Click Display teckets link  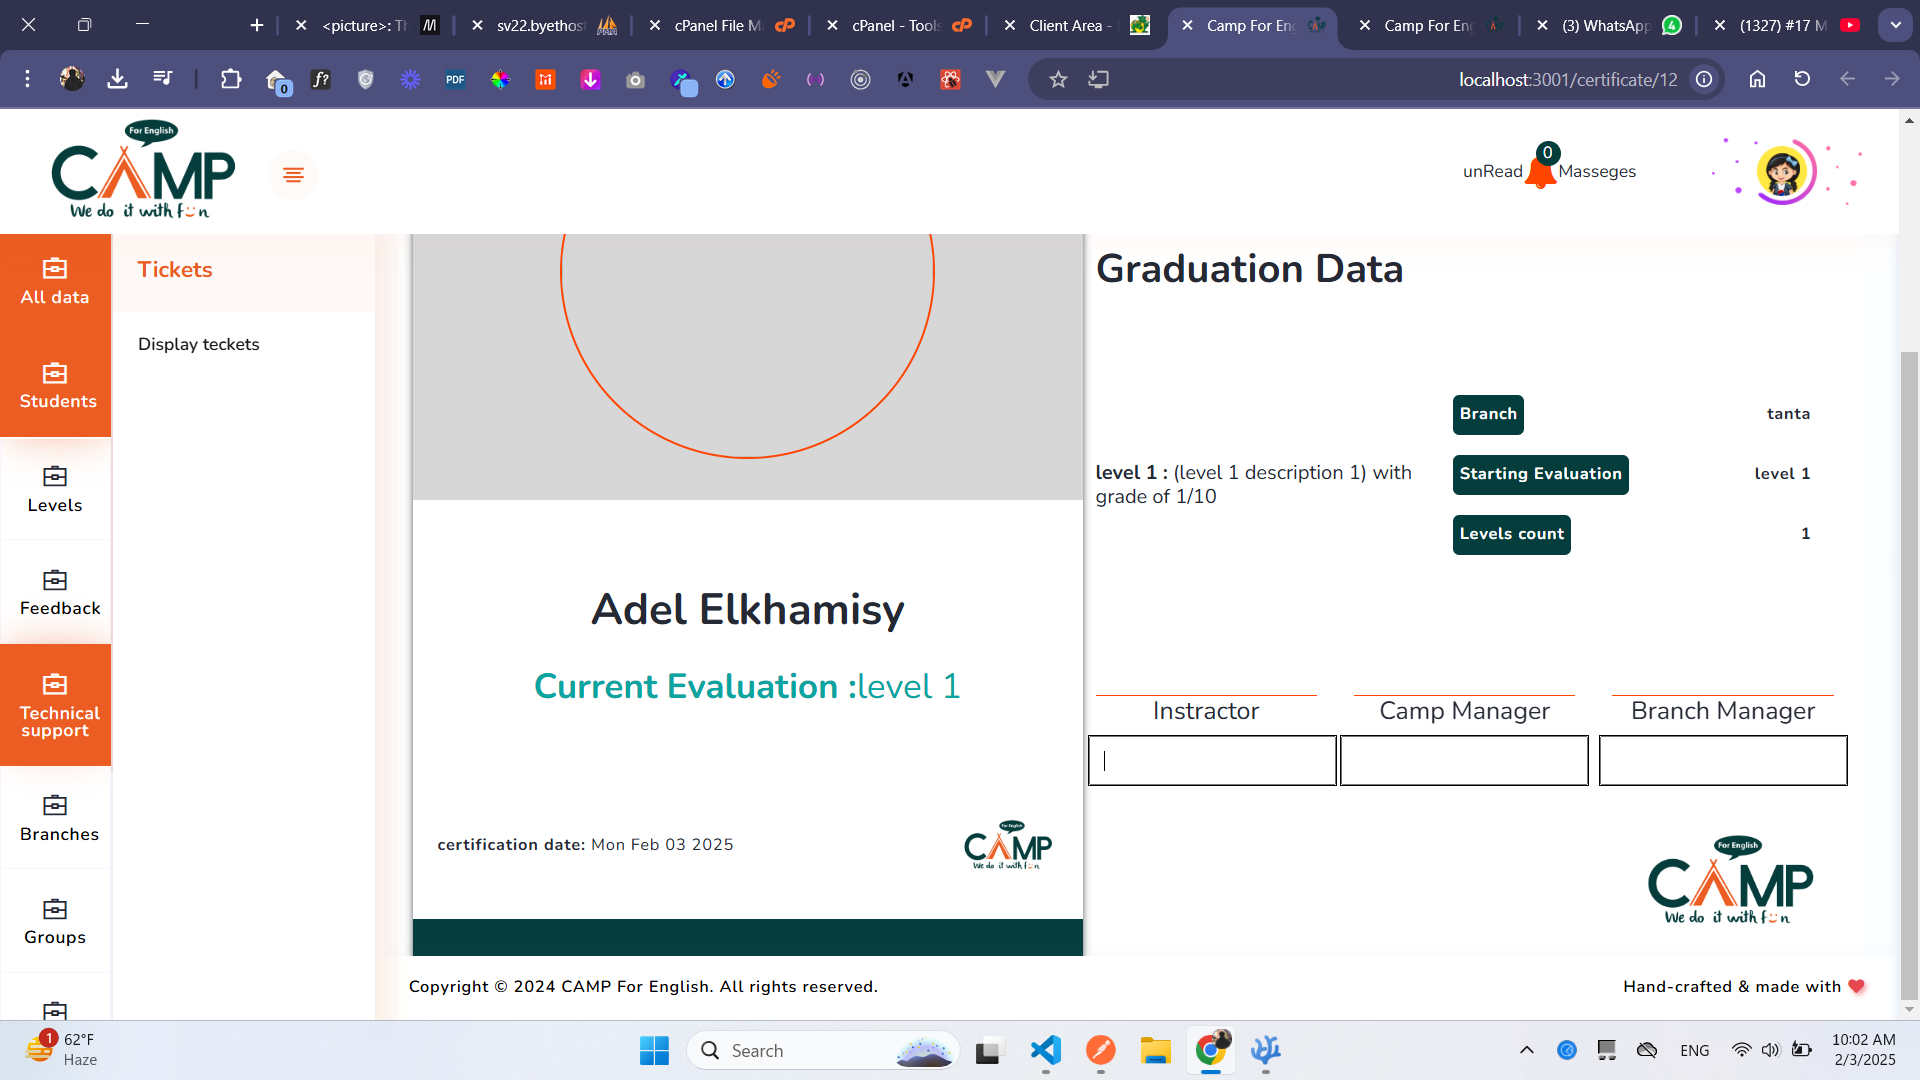(x=199, y=344)
